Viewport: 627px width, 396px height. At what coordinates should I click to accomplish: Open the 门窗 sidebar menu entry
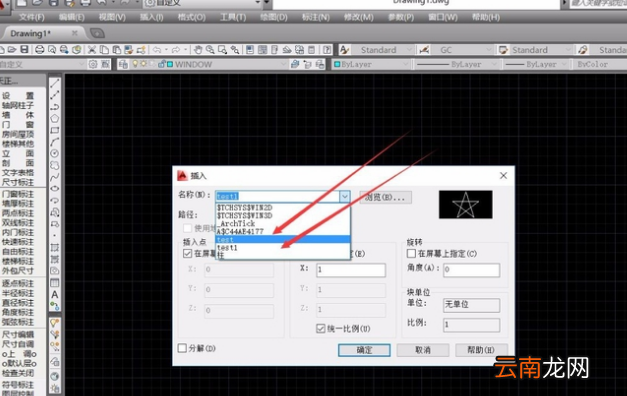click(18, 125)
